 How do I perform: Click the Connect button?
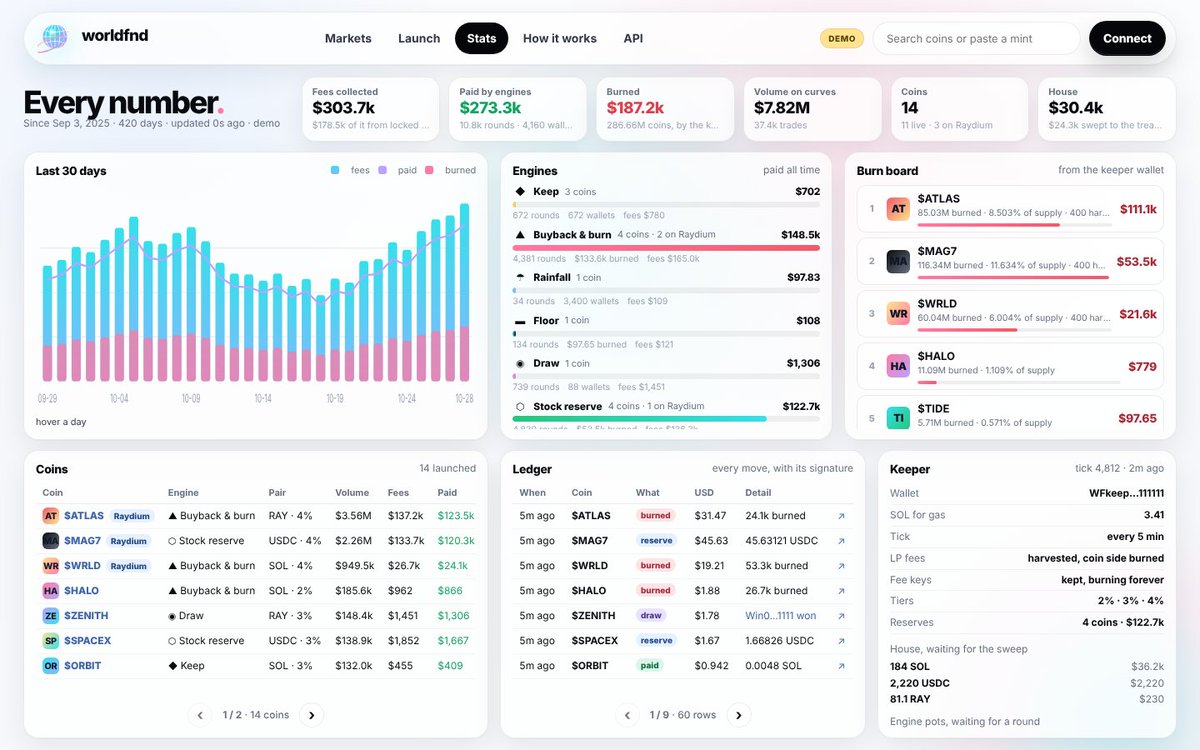pyautogui.click(x=1127, y=38)
